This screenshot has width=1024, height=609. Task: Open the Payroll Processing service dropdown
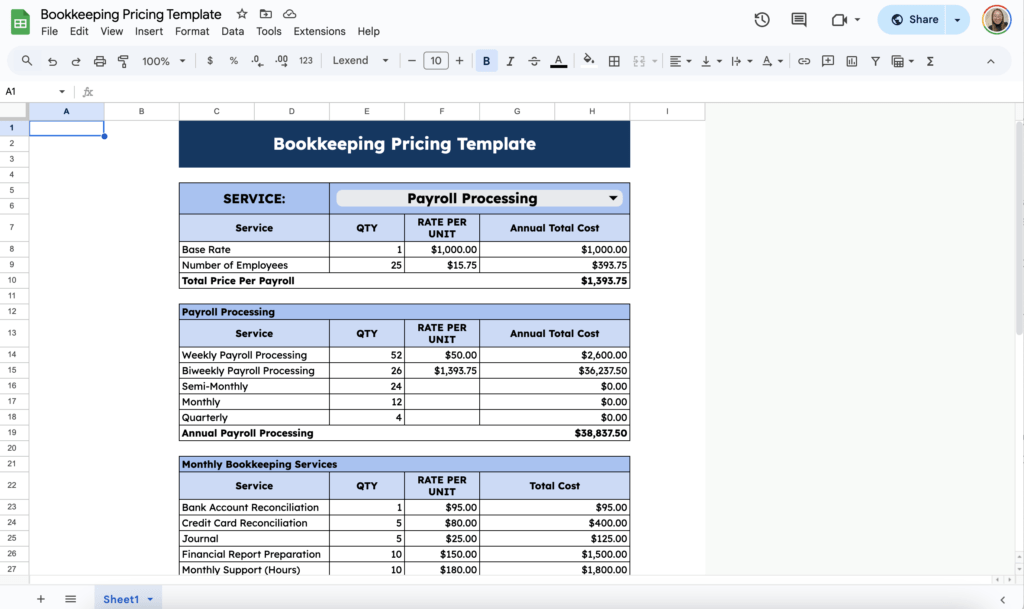click(613, 198)
